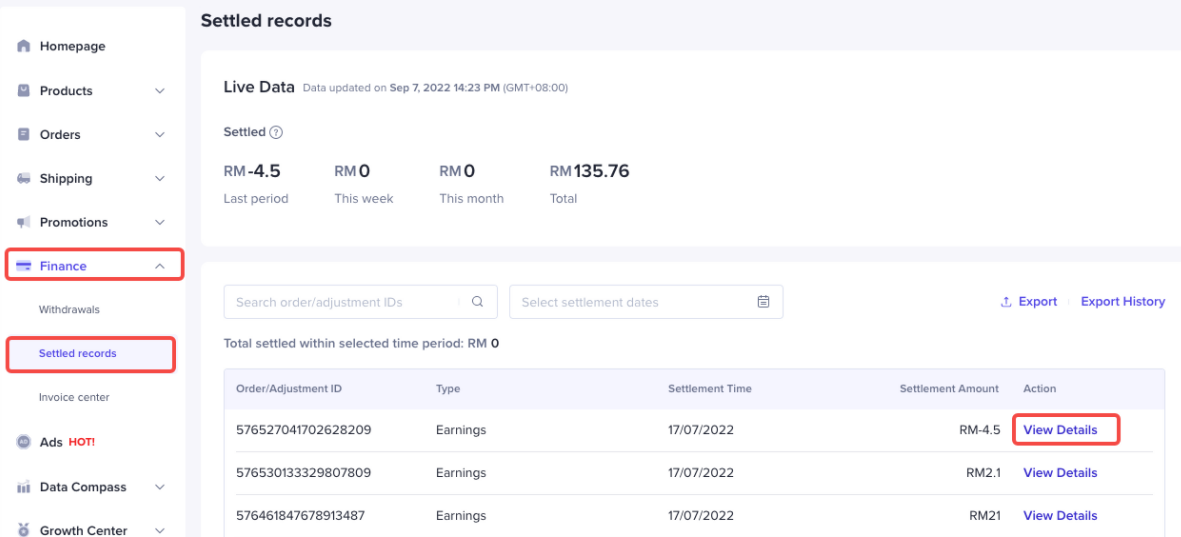Expand the Growth Center chevron

coord(159,531)
